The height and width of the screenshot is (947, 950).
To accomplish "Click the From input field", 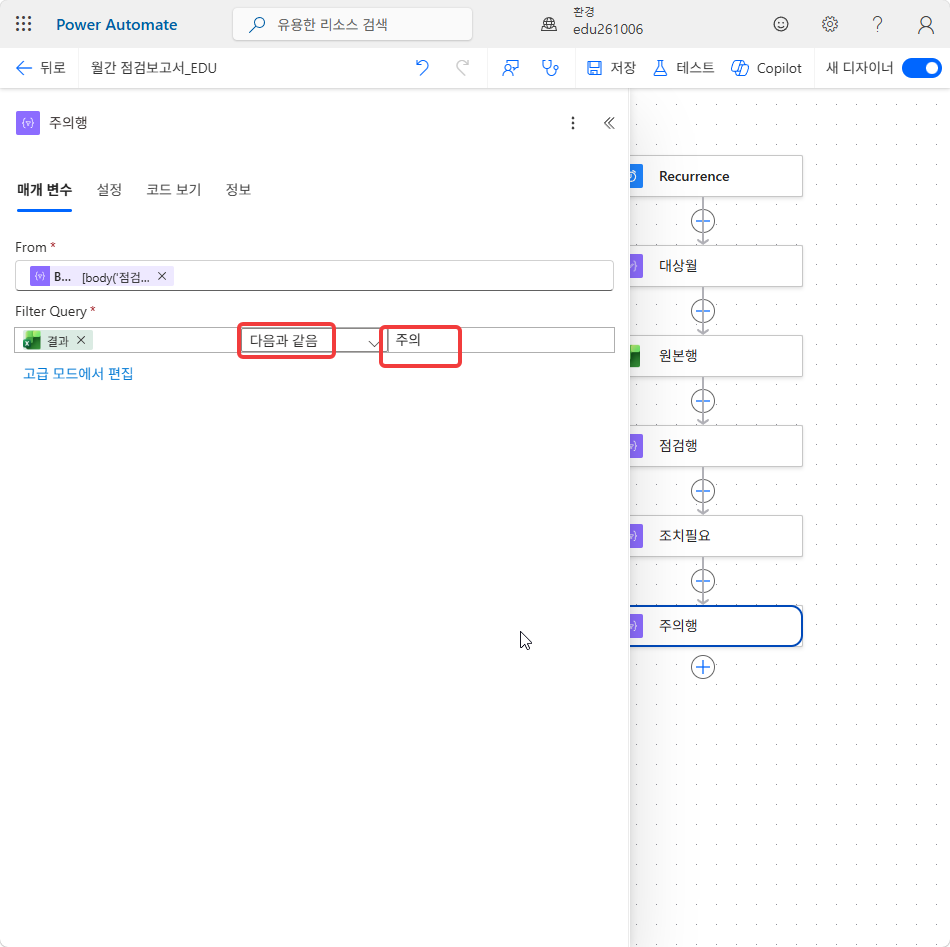I will pos(314,276).
